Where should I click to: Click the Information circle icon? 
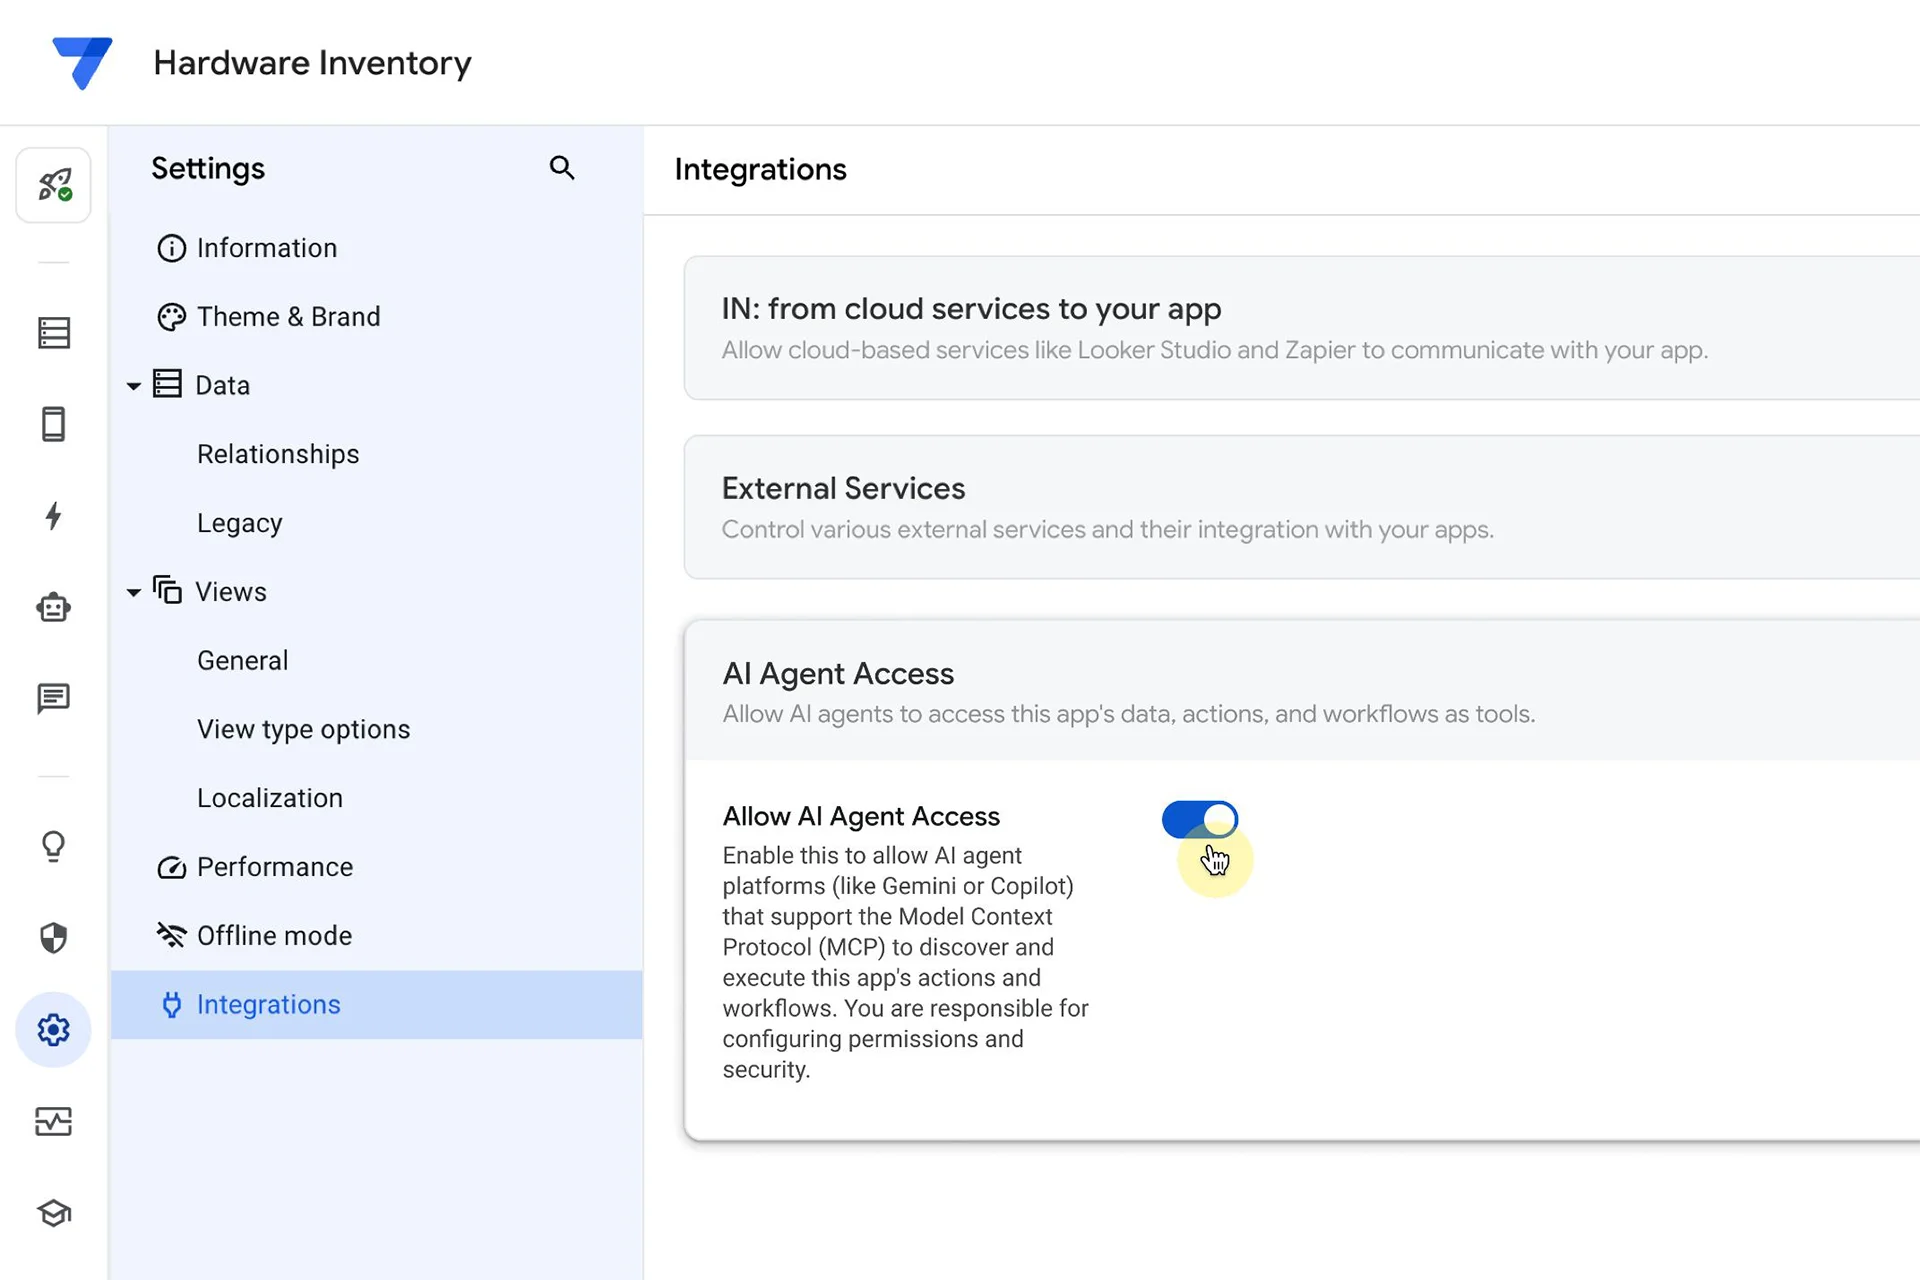click(171, 248)
